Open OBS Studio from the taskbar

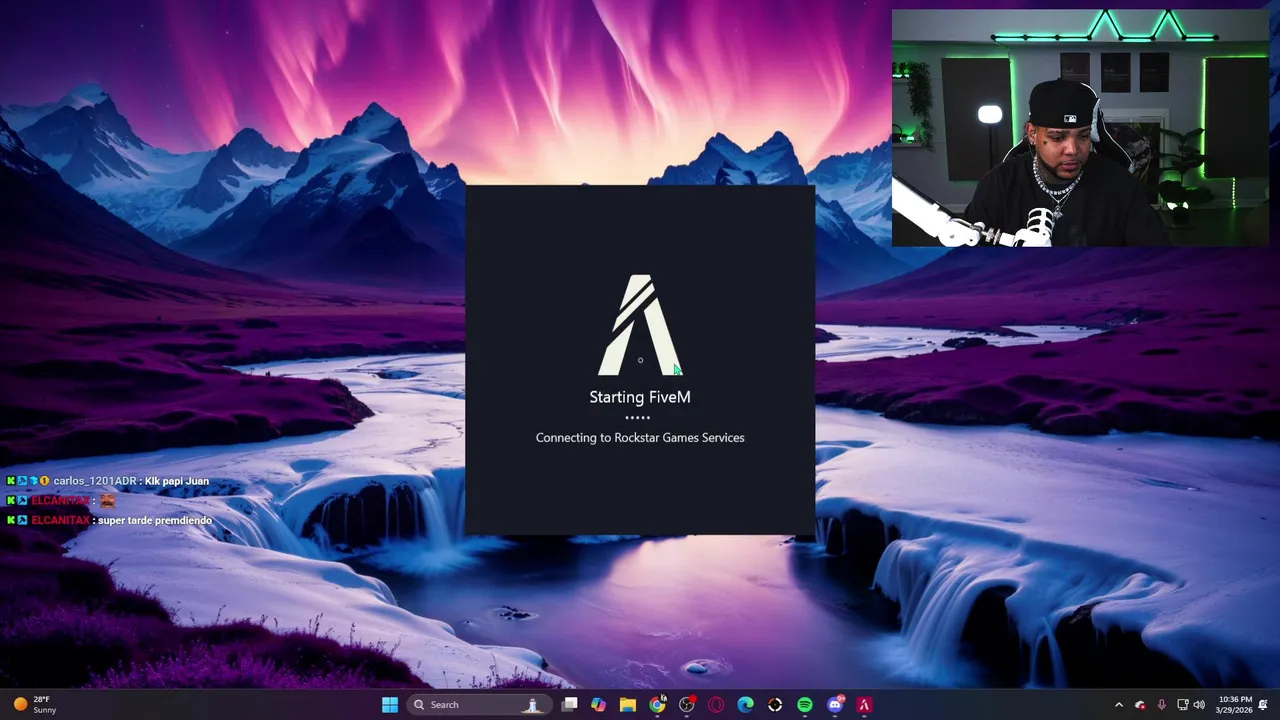[x=687, y=705]
